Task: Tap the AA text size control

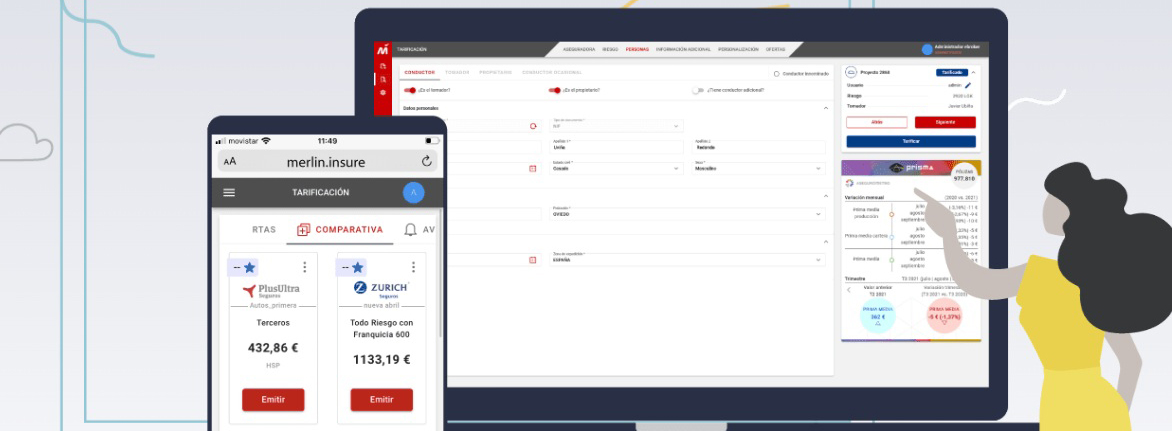Action: click(x=230, y=161)
